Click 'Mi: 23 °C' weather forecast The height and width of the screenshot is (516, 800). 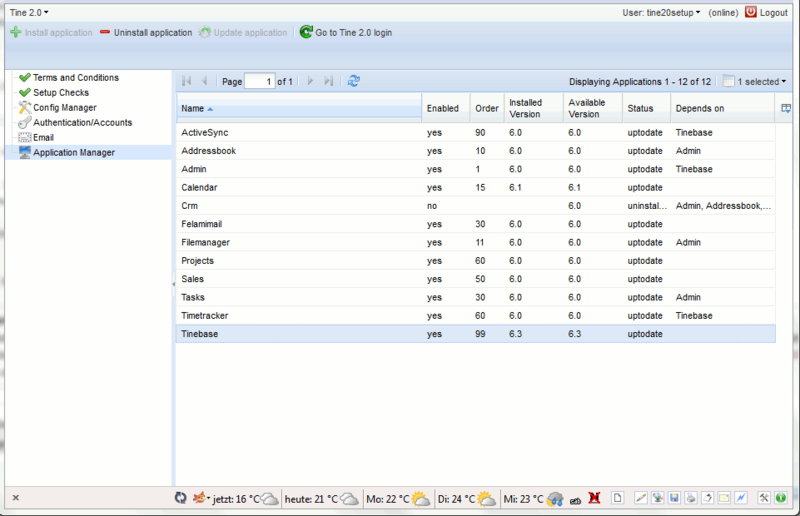[x=533, y=499]
